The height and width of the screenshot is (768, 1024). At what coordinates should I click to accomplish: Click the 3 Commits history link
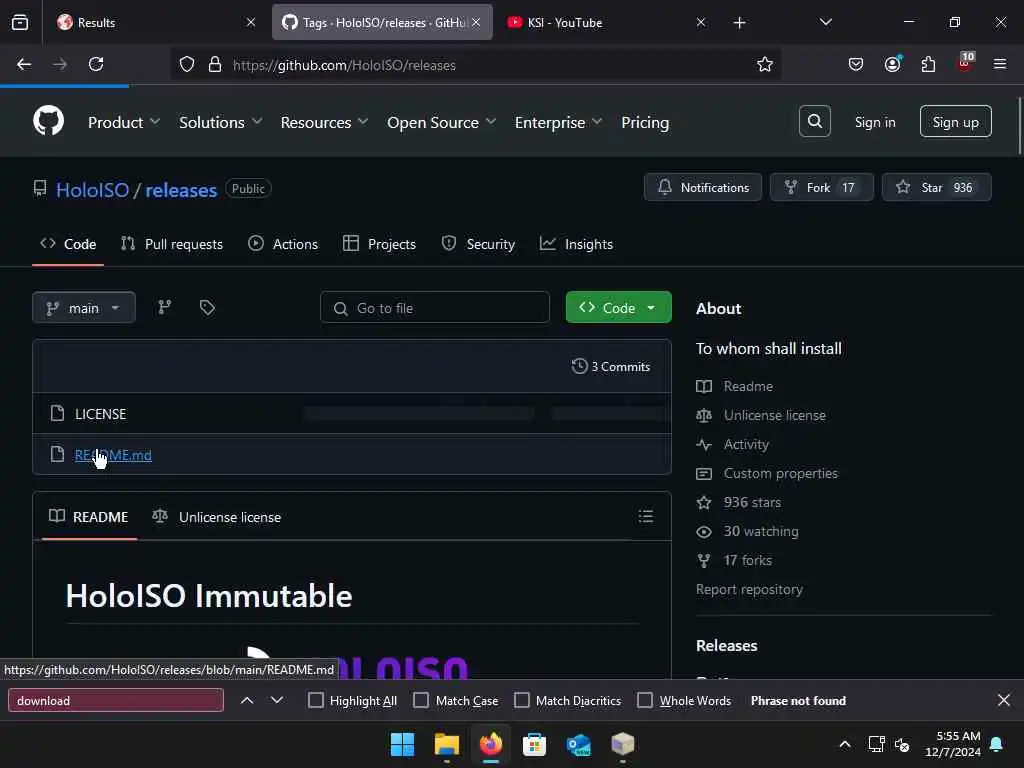click(x=611, y=366)
